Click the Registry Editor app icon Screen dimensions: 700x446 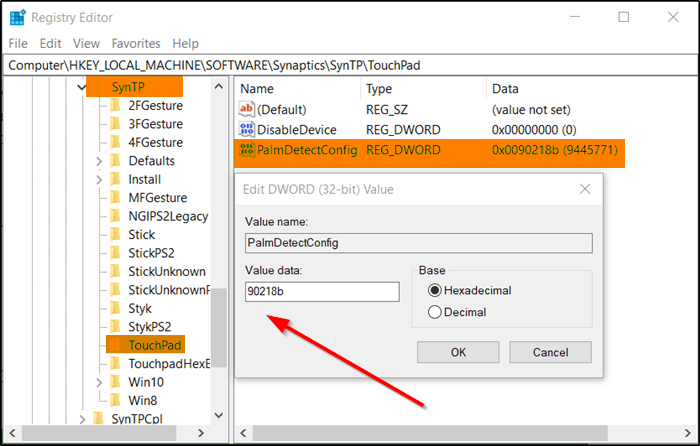pos(17,17)
